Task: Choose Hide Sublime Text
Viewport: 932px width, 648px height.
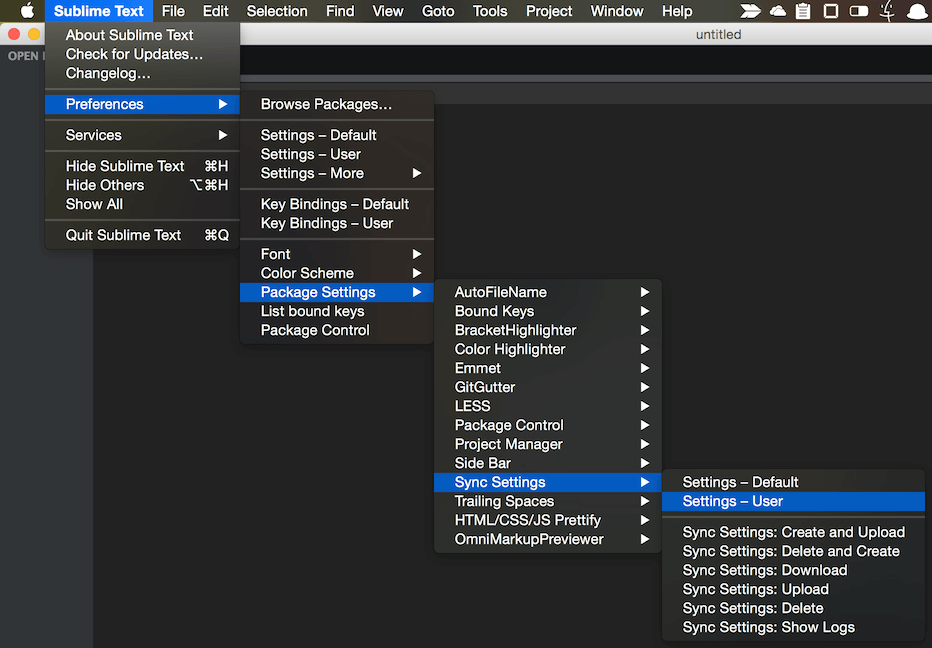Action: (142, 166)
